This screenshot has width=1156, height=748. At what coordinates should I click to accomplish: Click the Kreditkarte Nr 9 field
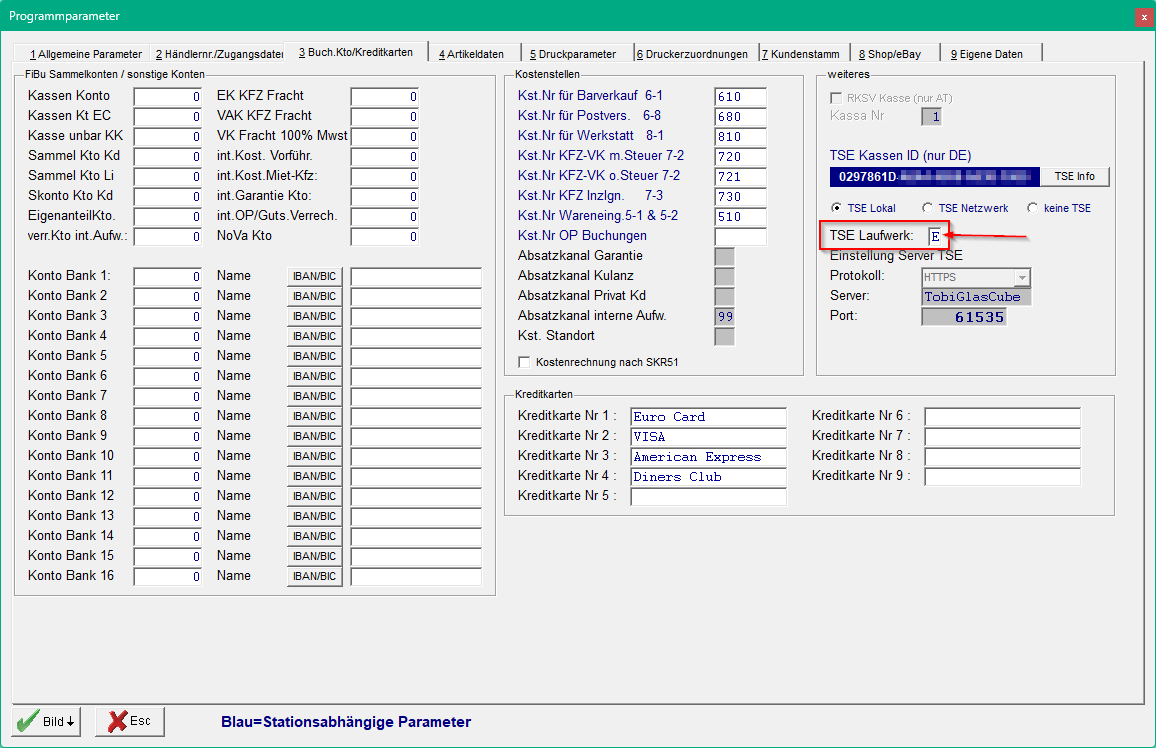coord(1003,477)
